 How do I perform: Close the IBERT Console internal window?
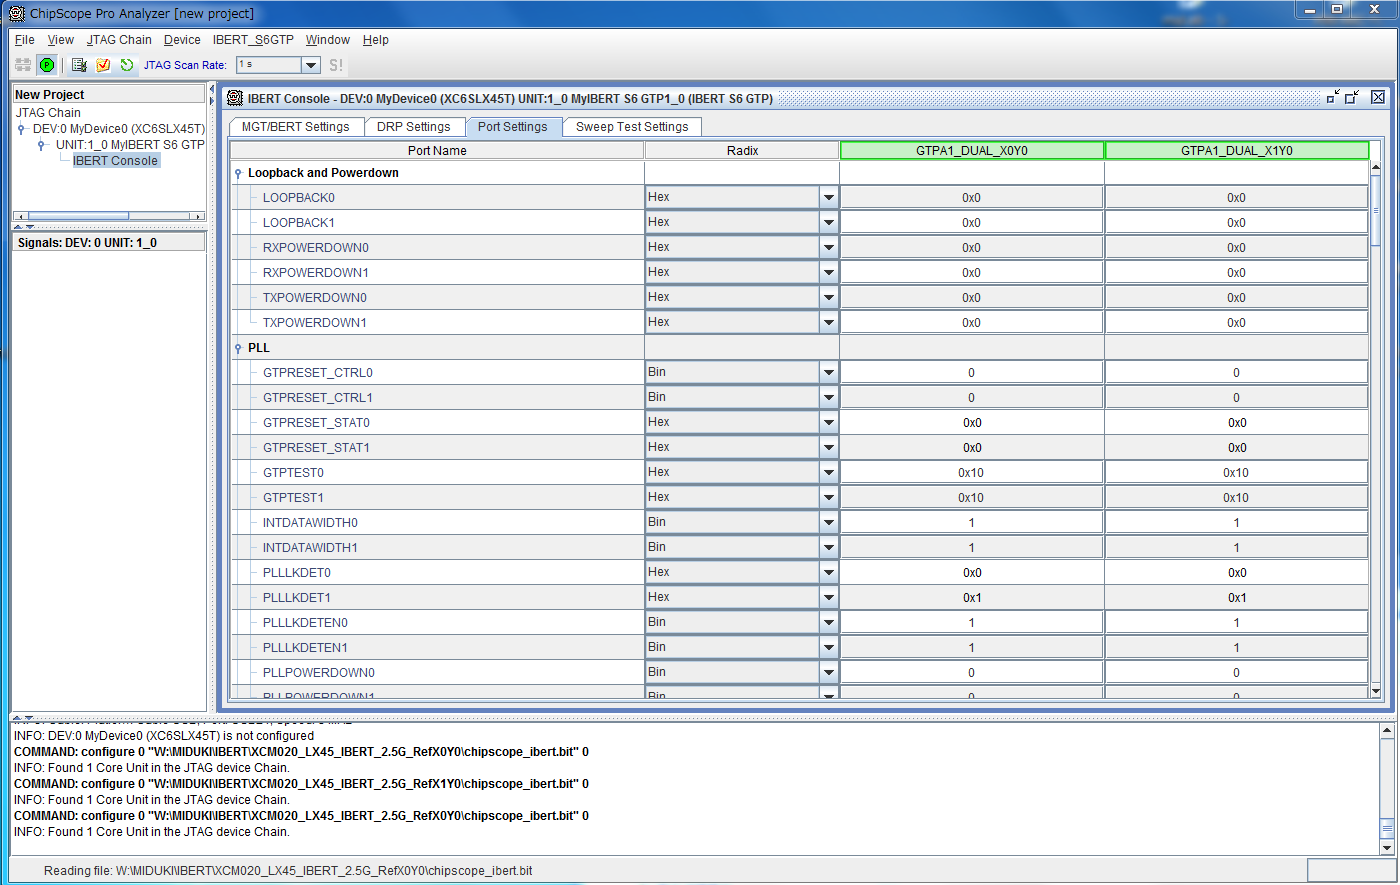tap(1378, 97)
